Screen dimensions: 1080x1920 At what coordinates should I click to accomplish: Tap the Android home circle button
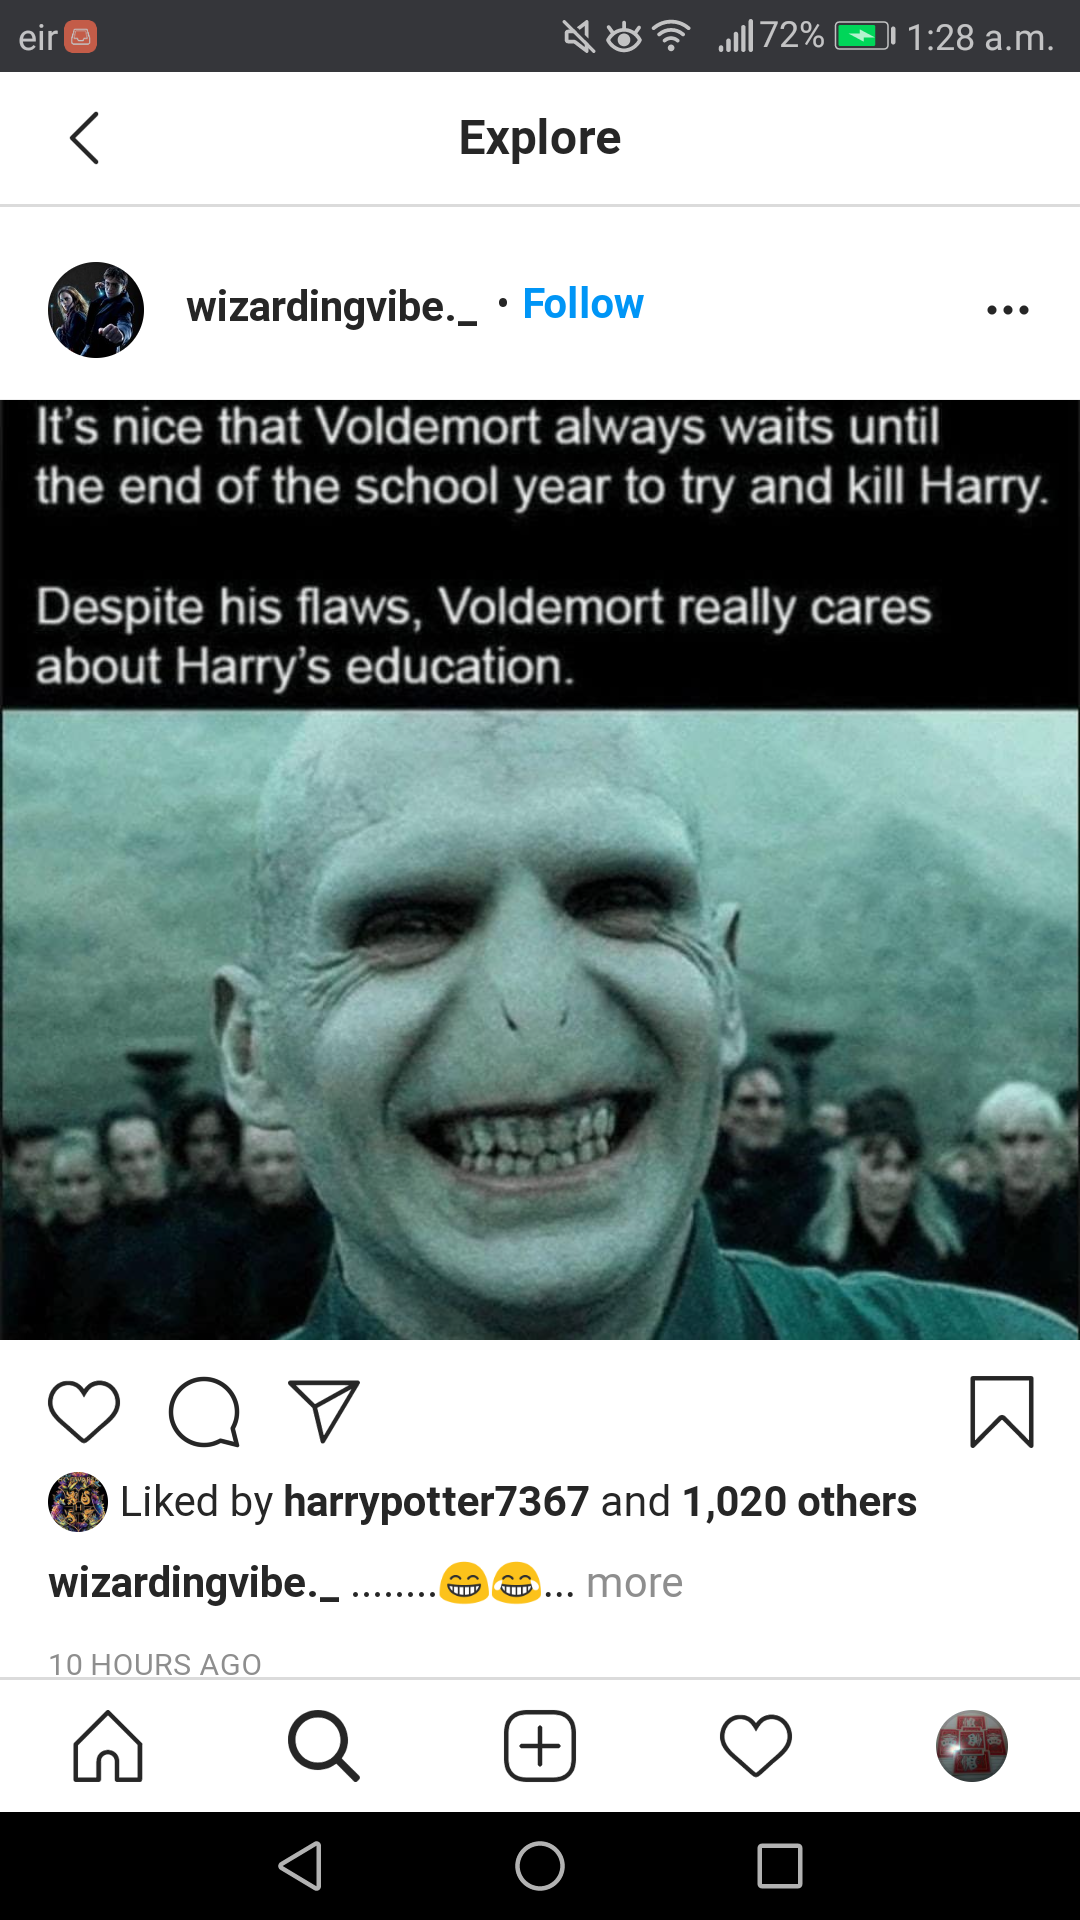tap(540, 1866)
